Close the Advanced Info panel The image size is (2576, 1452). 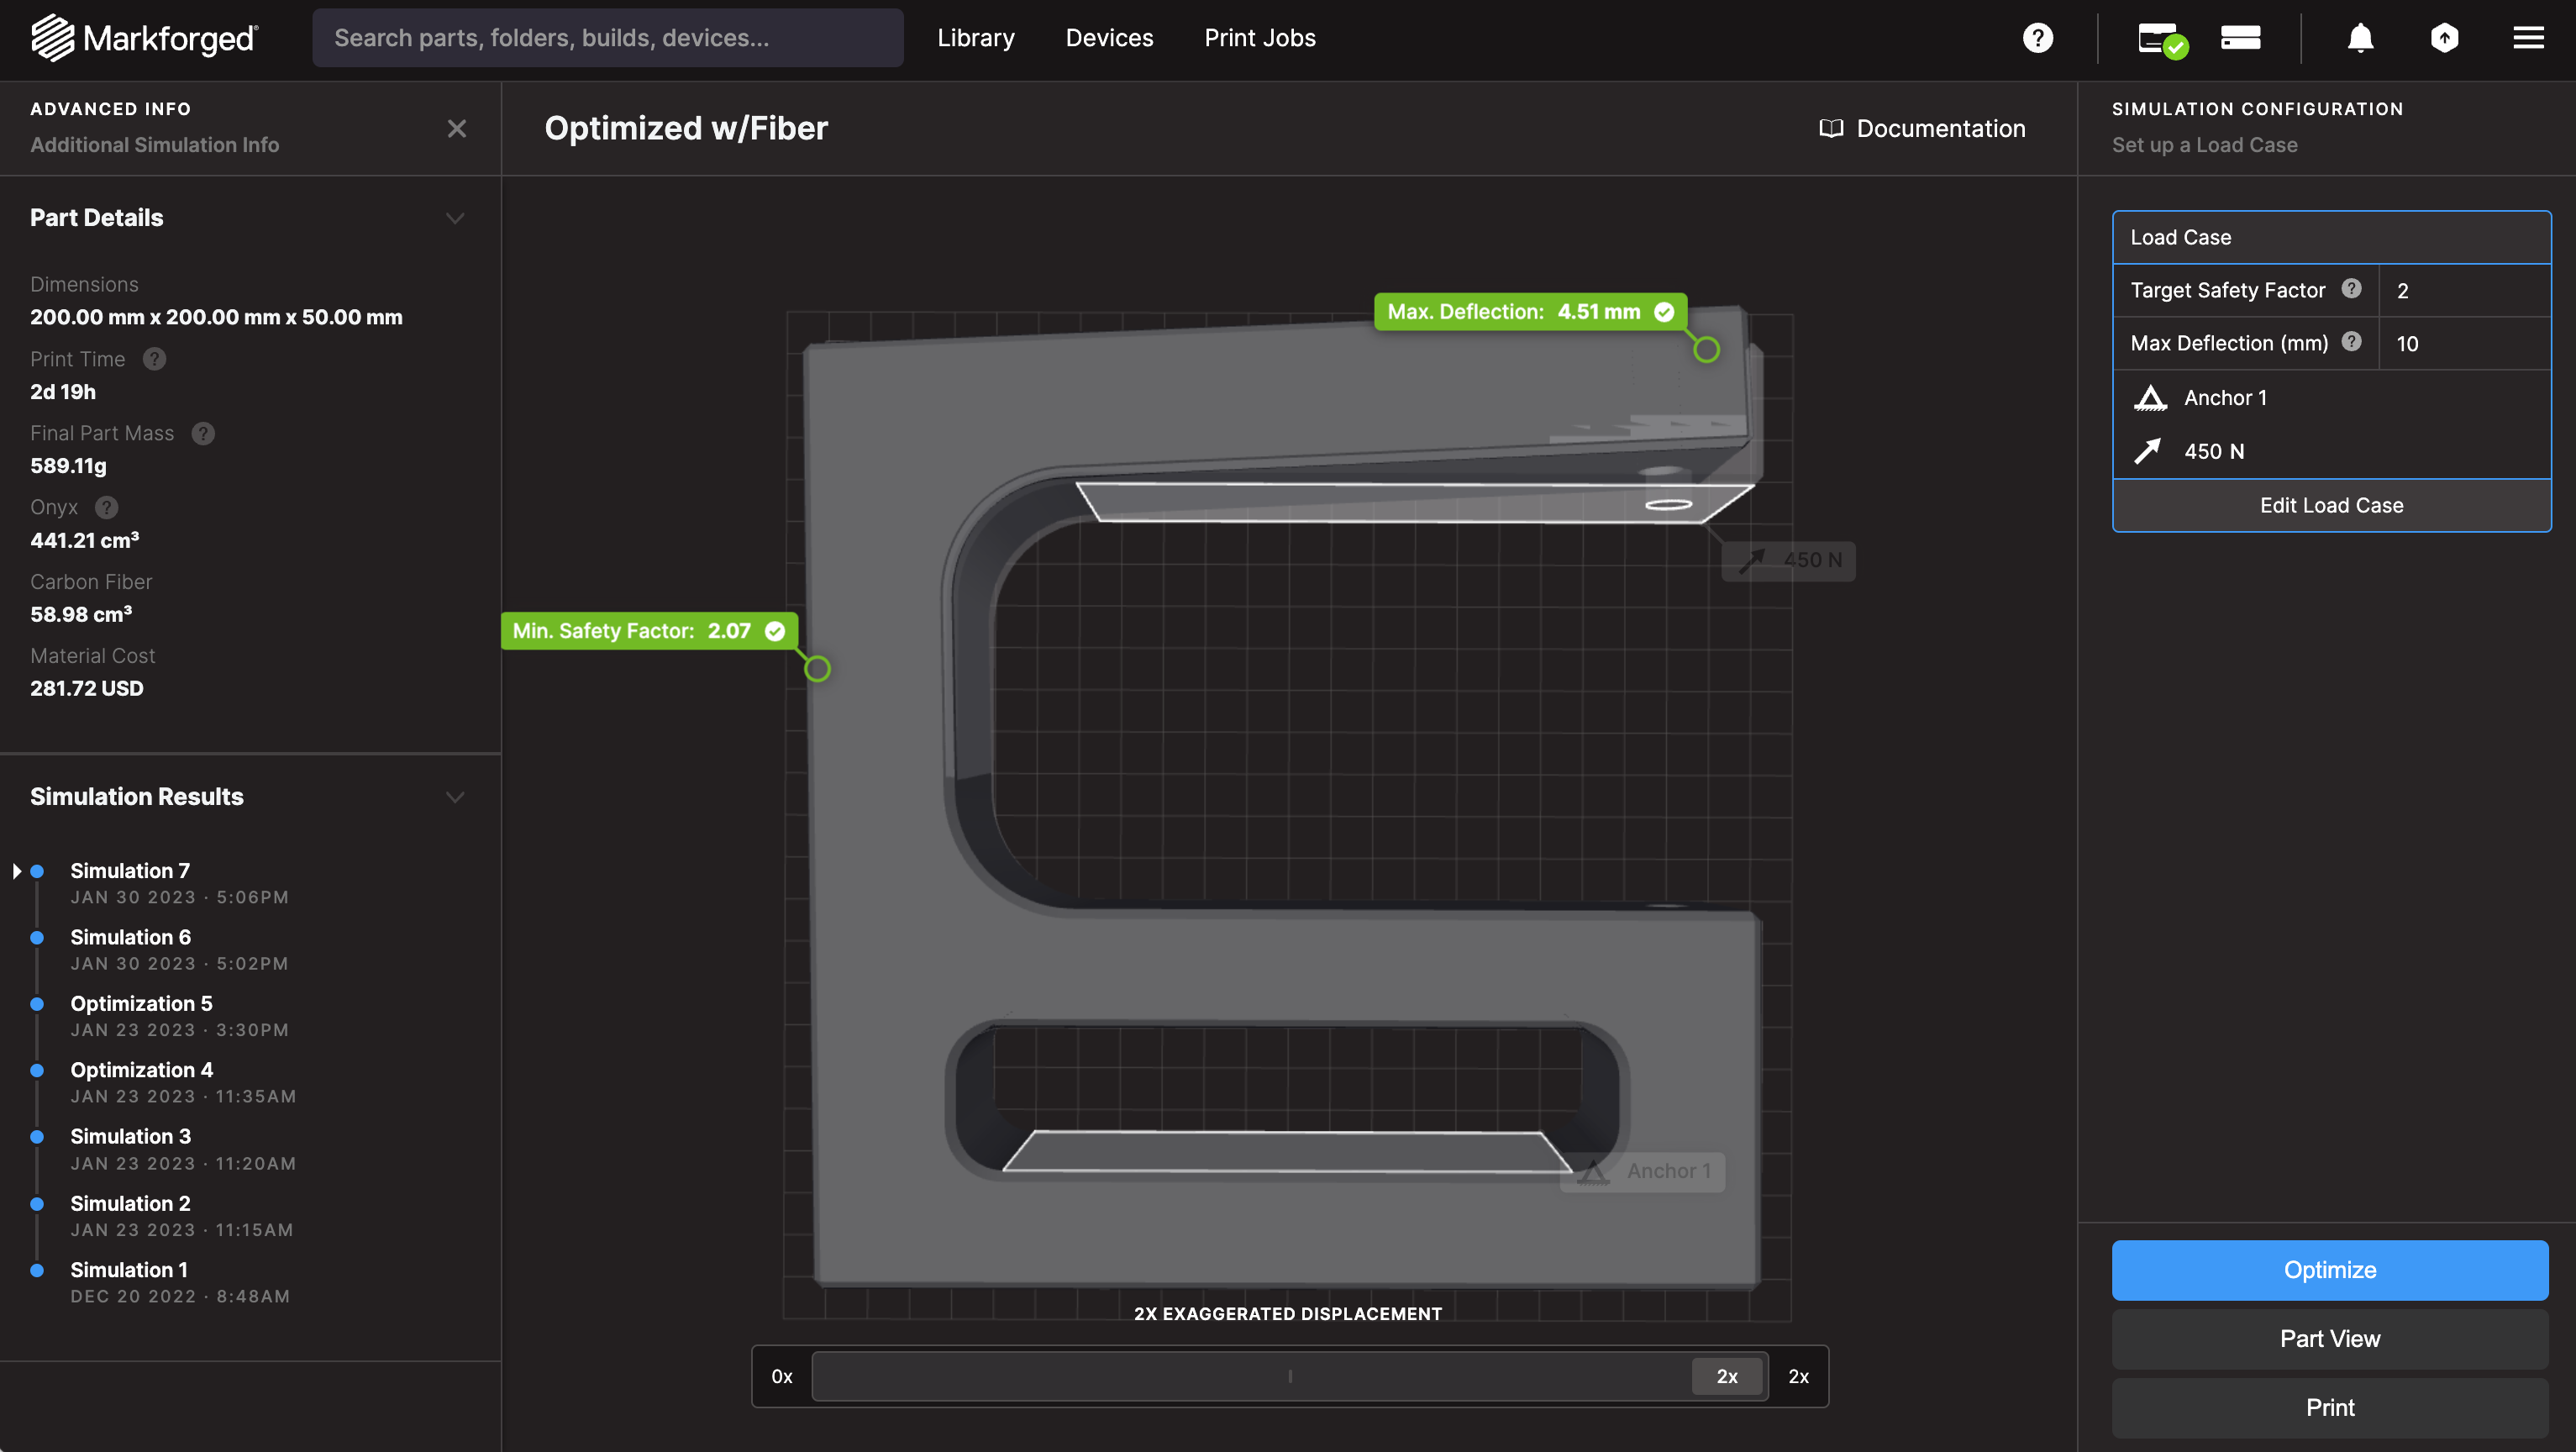(x=456, y=128)
